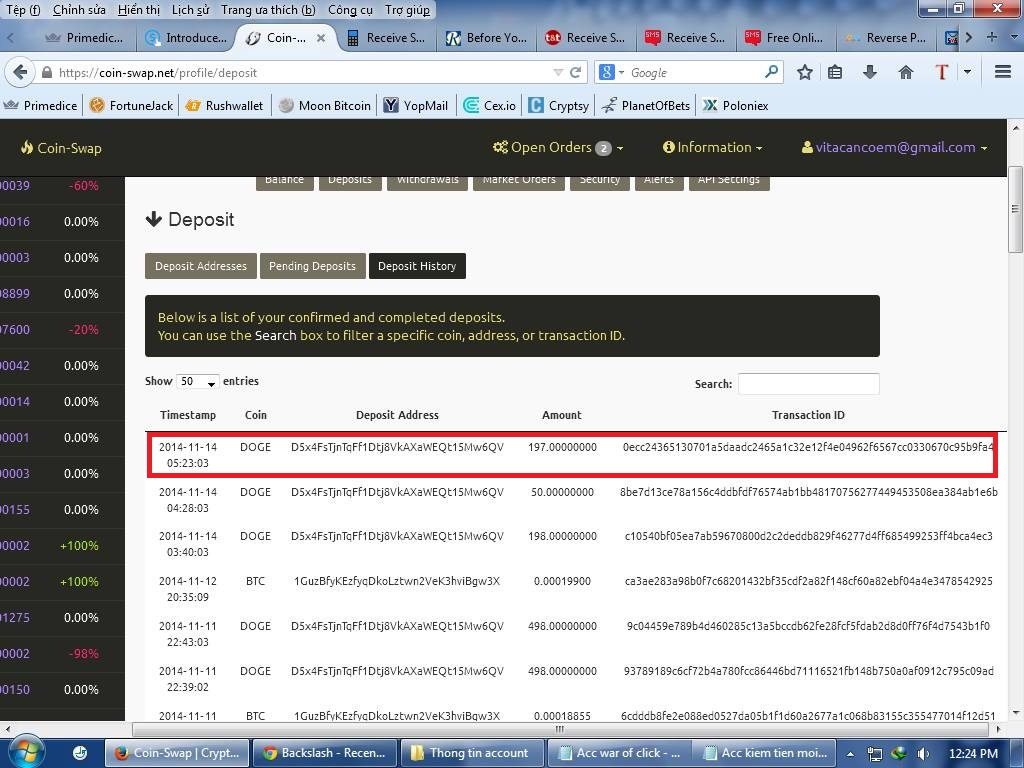Open the bookmarks list icon in toolbar

coord(835,72)
